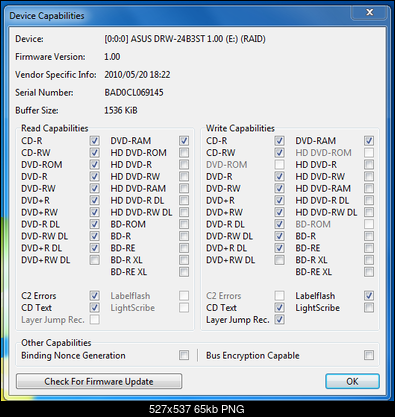Toggle DVD+R write capability checkbox

(280, 200)
